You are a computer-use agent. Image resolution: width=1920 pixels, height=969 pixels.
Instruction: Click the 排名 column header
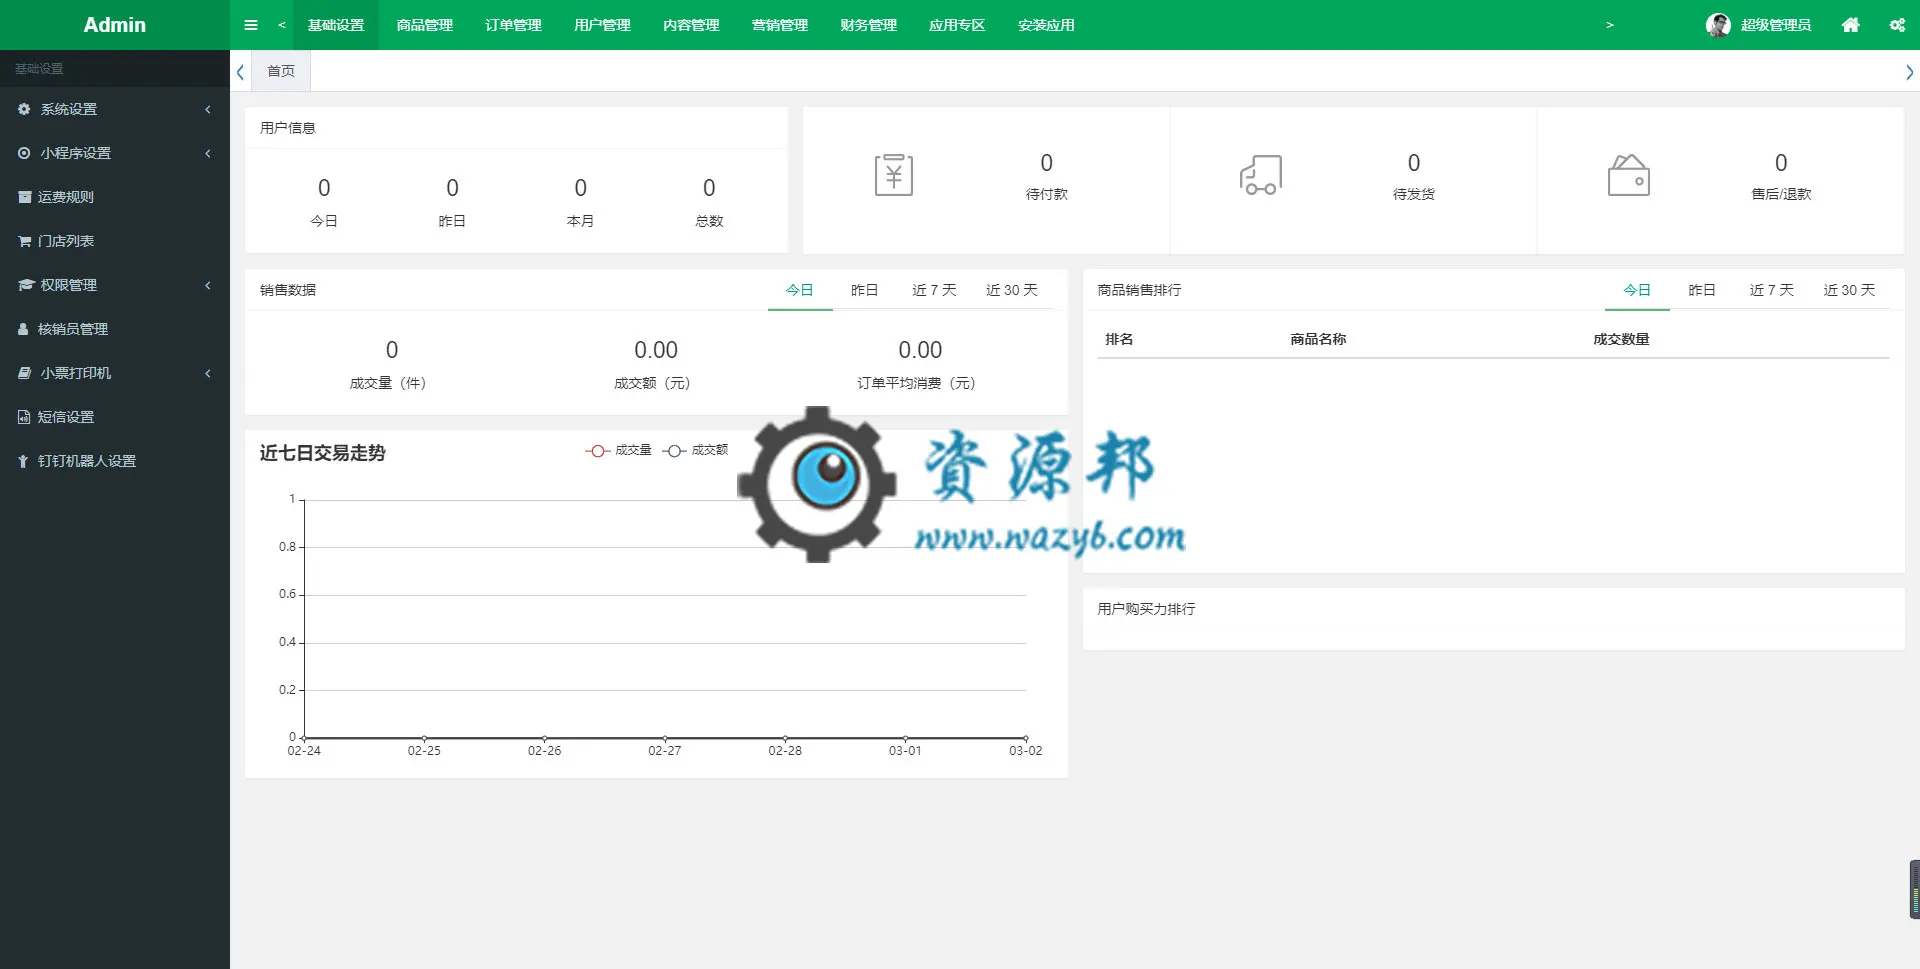tap(1119, 339)
